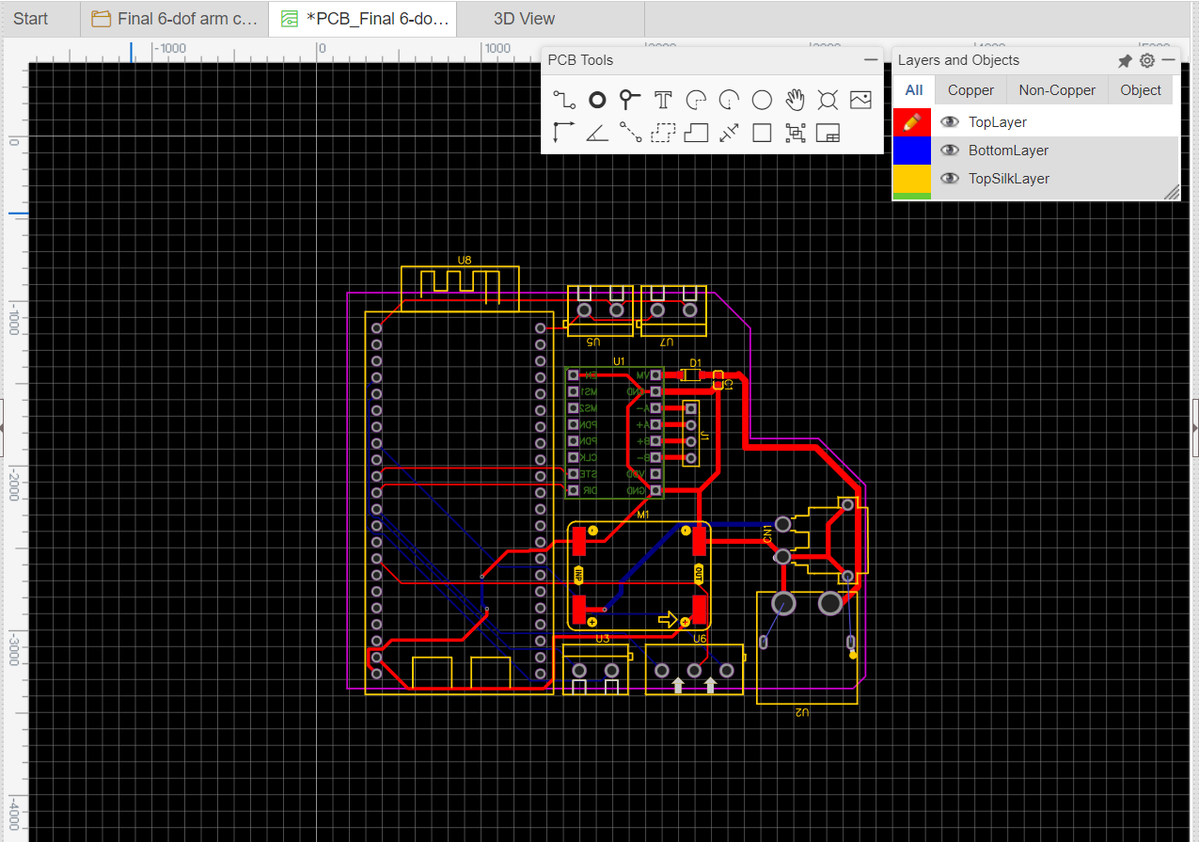
Task: Select the Solid Region tool
Action: tap(696, 133)
